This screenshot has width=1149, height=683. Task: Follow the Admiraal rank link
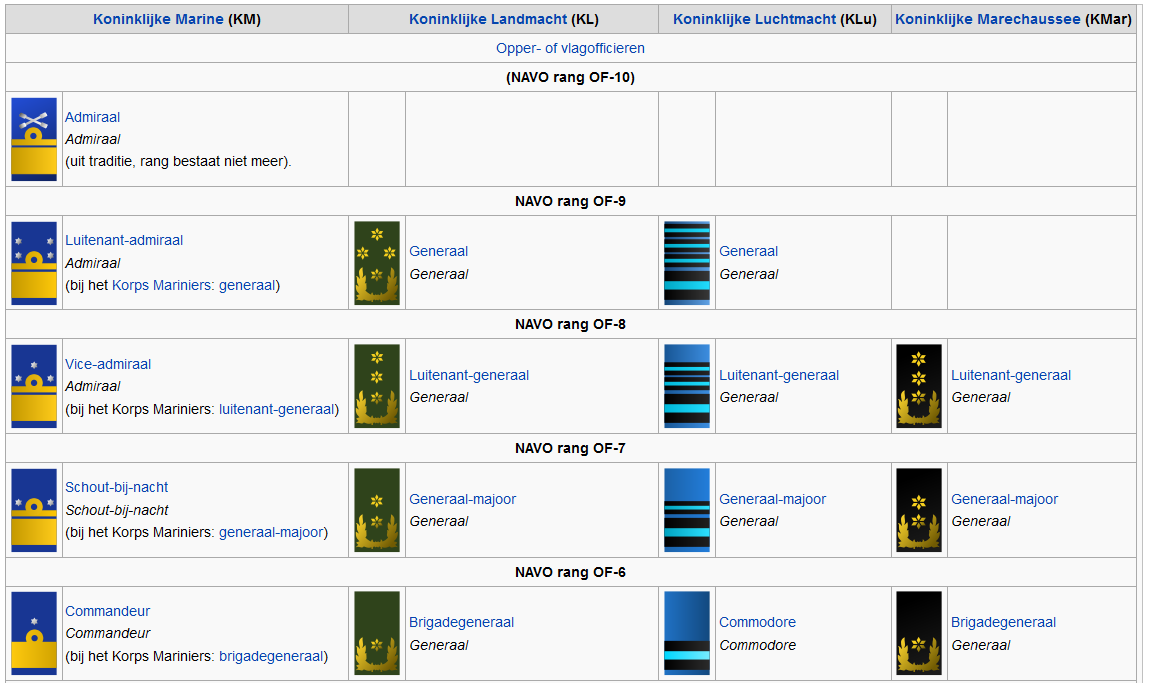point(92,117)
